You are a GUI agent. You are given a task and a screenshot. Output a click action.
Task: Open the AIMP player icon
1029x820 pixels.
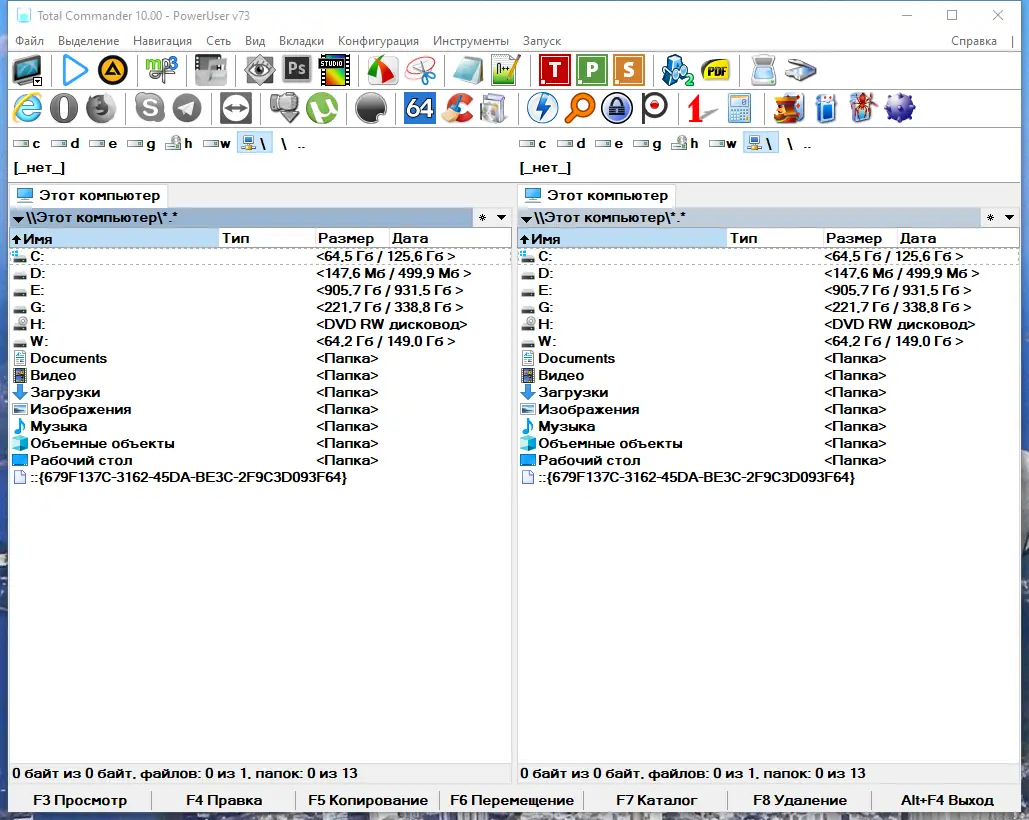[113, 70]
